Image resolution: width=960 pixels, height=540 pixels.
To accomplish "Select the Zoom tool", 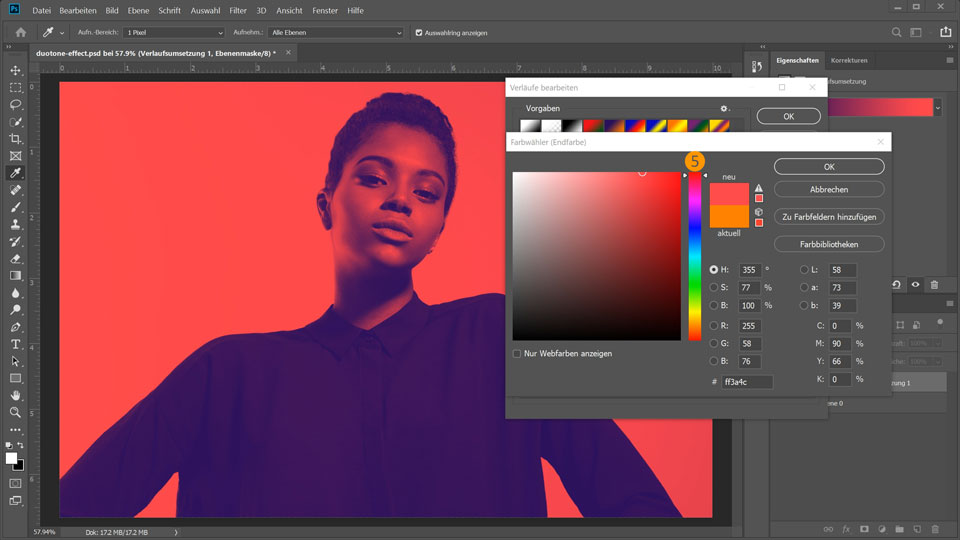I will click(16, 413).
